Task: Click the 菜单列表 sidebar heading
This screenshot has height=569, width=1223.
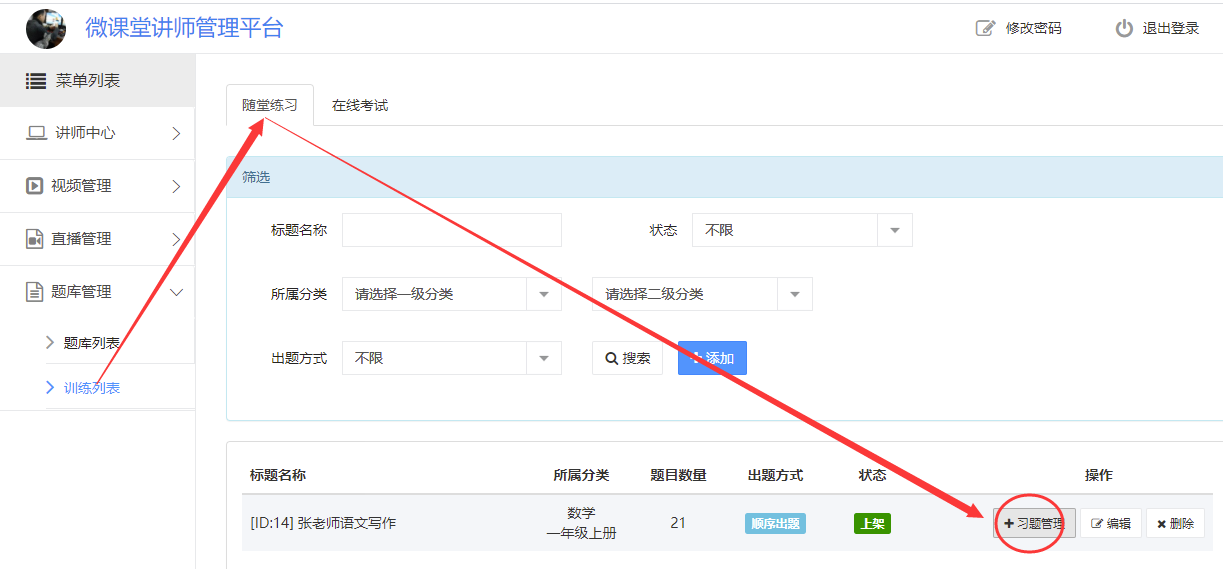Action: (88, 81)
